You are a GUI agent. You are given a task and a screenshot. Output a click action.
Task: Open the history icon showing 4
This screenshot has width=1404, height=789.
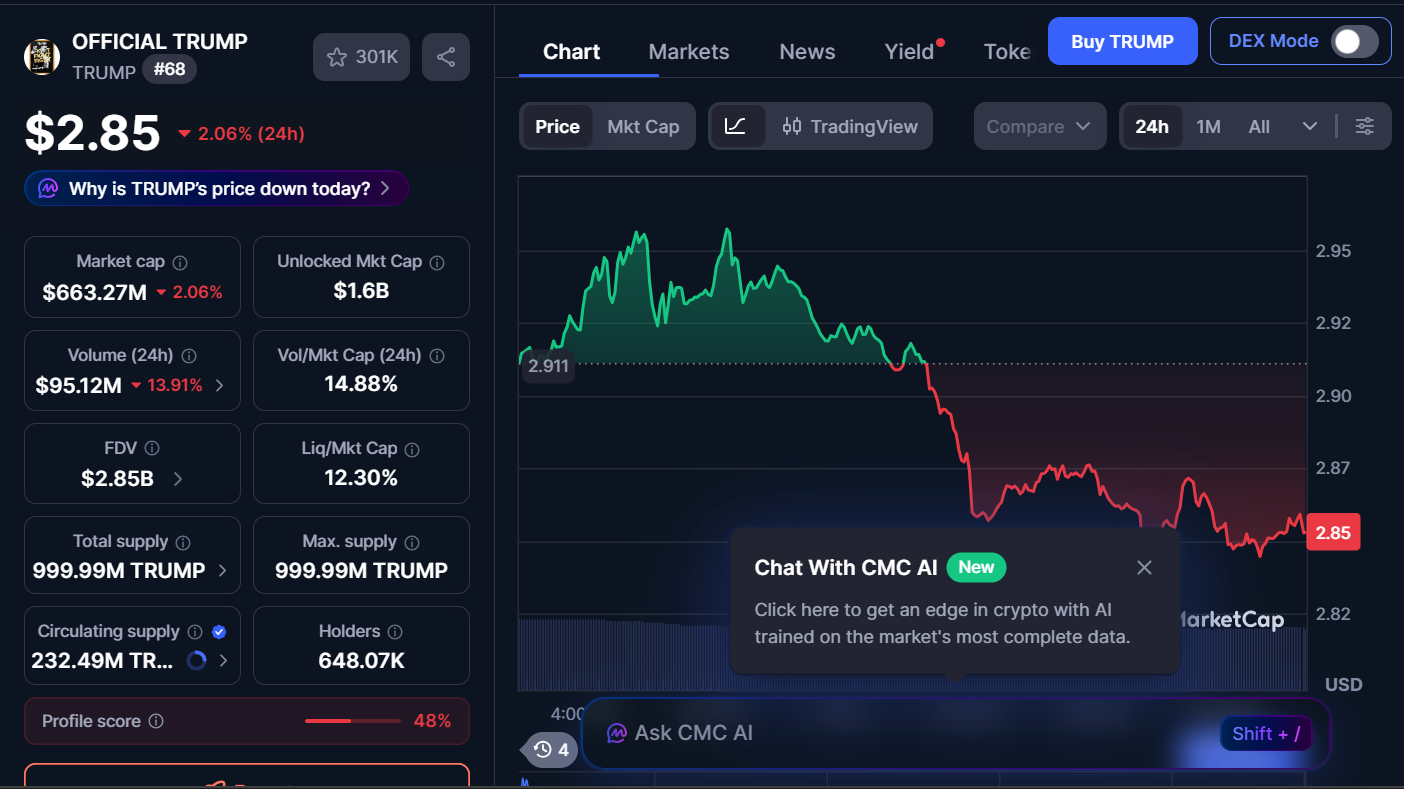551,749
